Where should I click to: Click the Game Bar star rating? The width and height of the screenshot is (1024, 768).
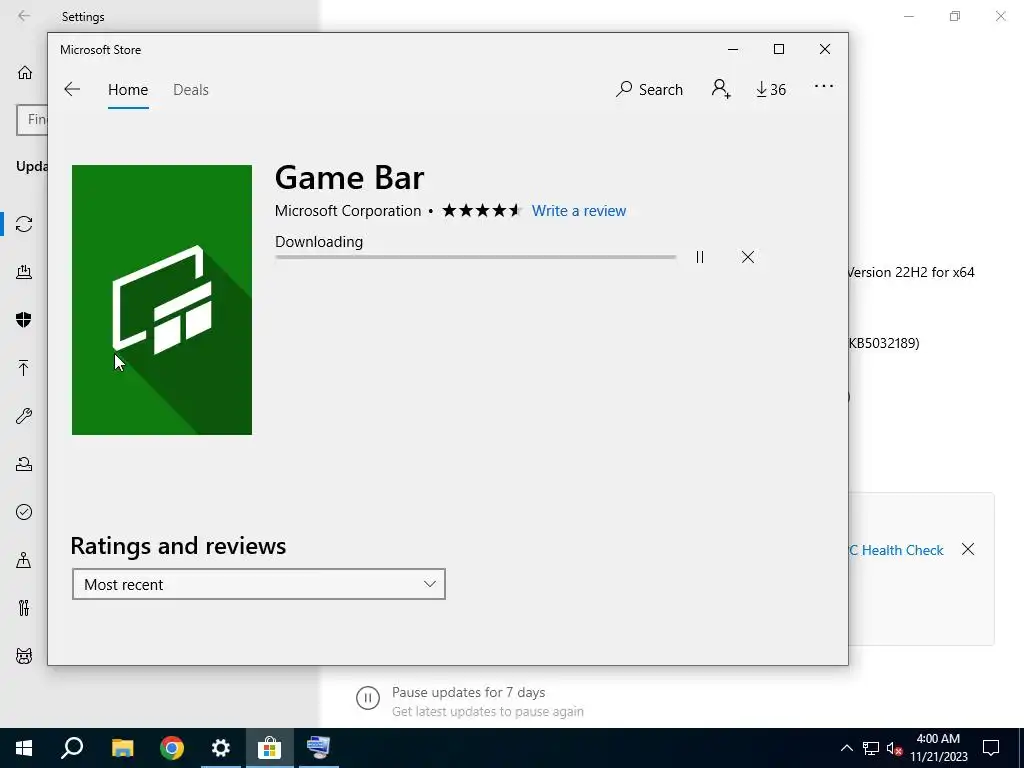[482, 210]
